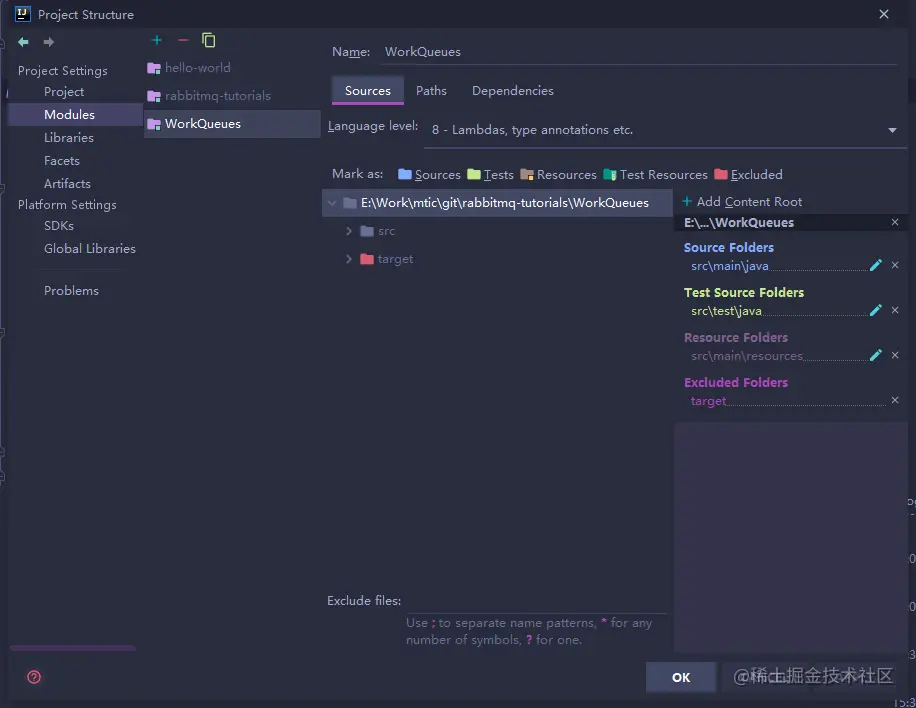This screenshot has height=708, width=916.
Task: Open Libraries settings
Action: 69,138
